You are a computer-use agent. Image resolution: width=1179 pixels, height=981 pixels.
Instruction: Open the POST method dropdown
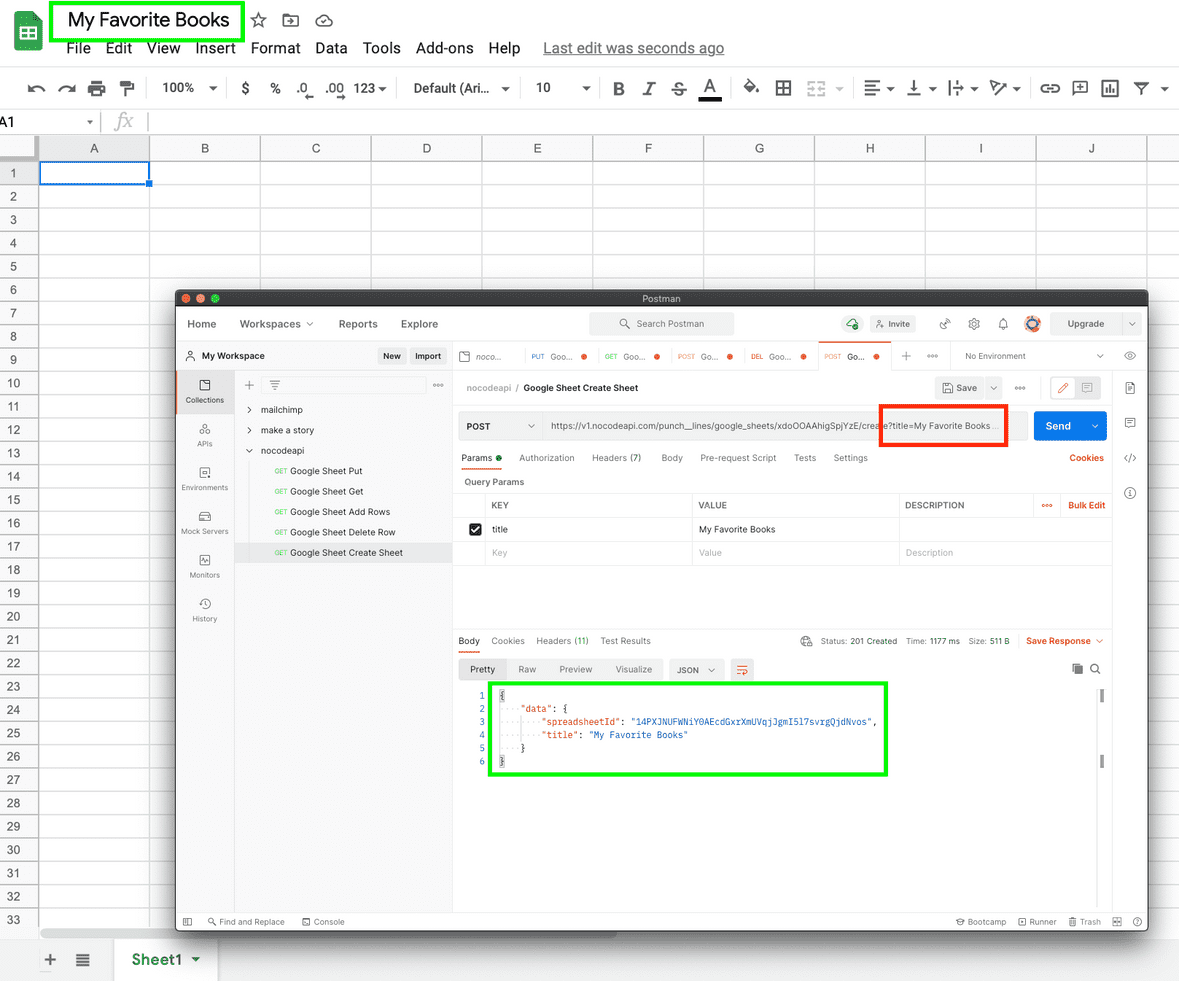(x=499, y=425)
